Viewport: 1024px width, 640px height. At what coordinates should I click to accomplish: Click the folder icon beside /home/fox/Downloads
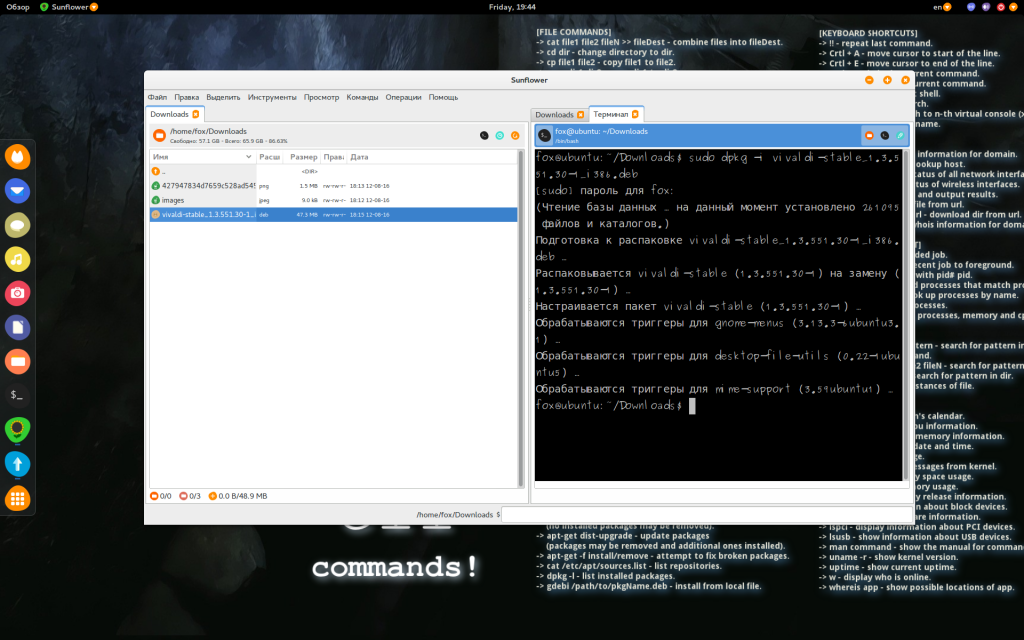[159, 135]
